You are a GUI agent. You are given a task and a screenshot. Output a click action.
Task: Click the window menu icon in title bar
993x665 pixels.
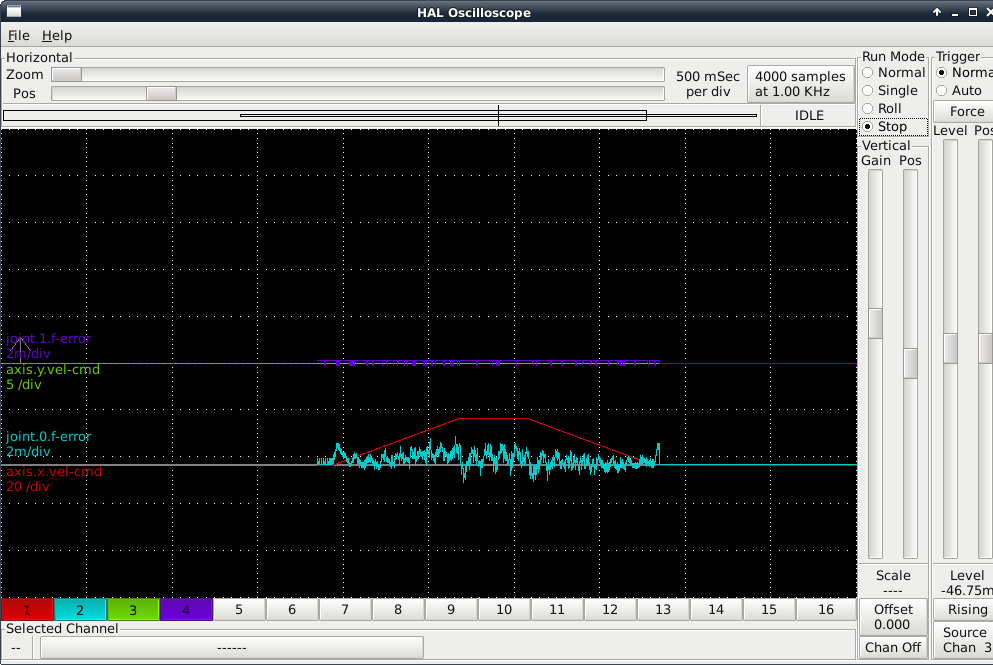pos(13,11)
